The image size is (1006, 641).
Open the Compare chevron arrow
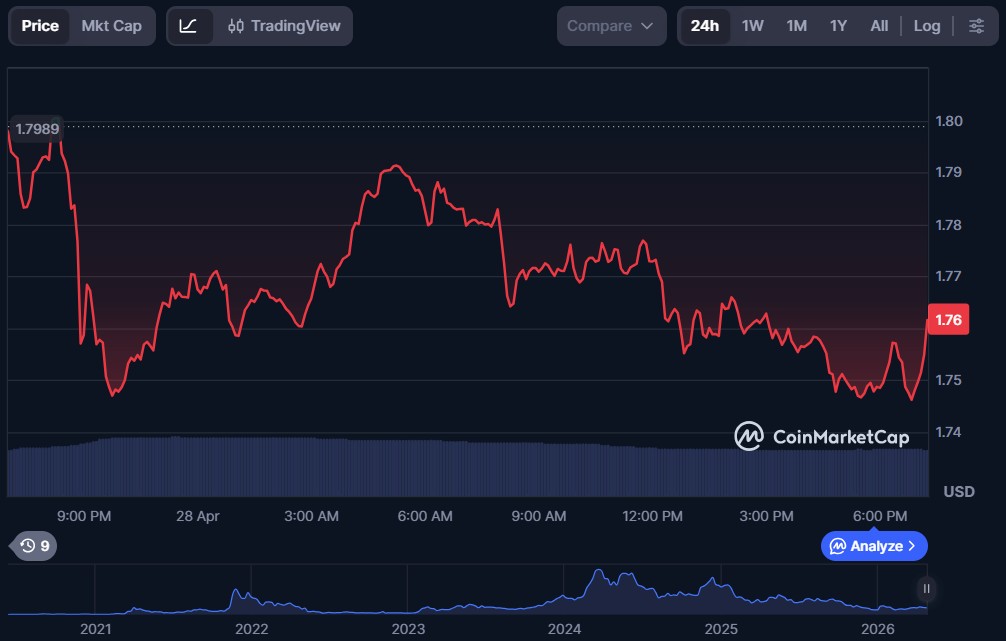(646, 26)
